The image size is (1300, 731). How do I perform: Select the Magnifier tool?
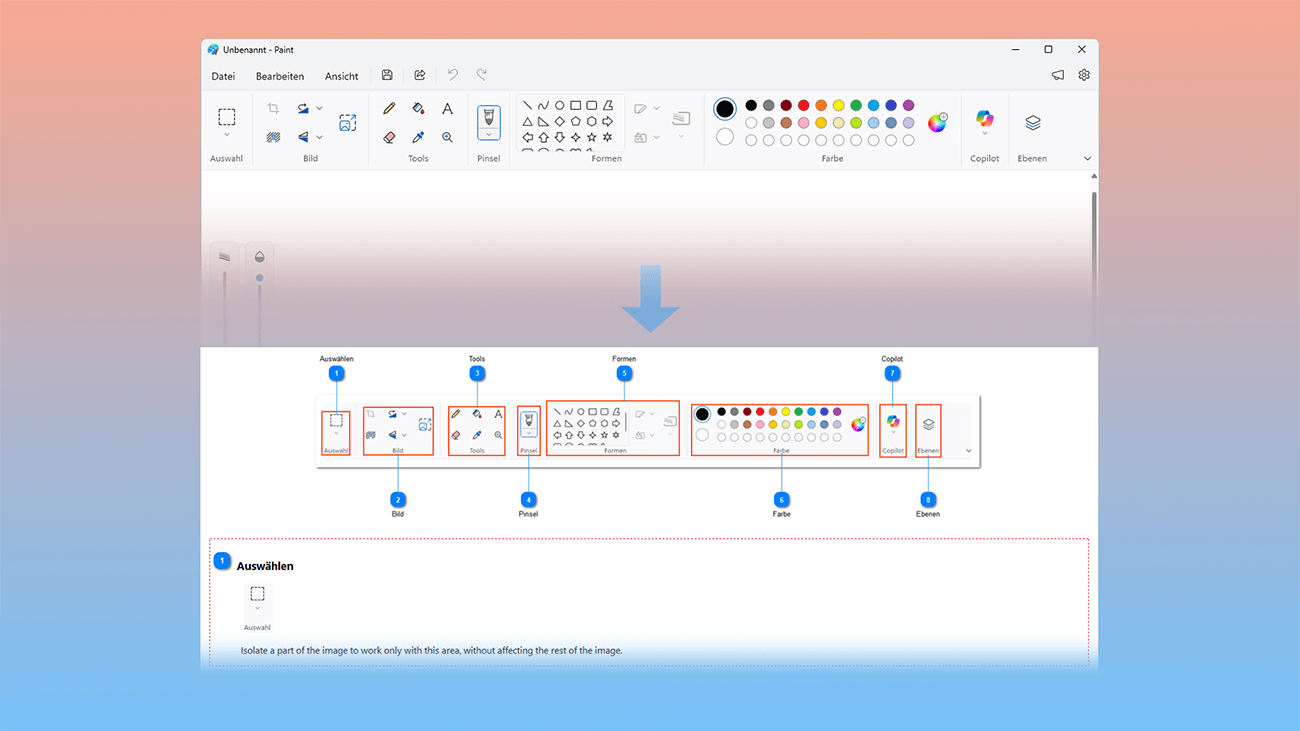point(447,137)
